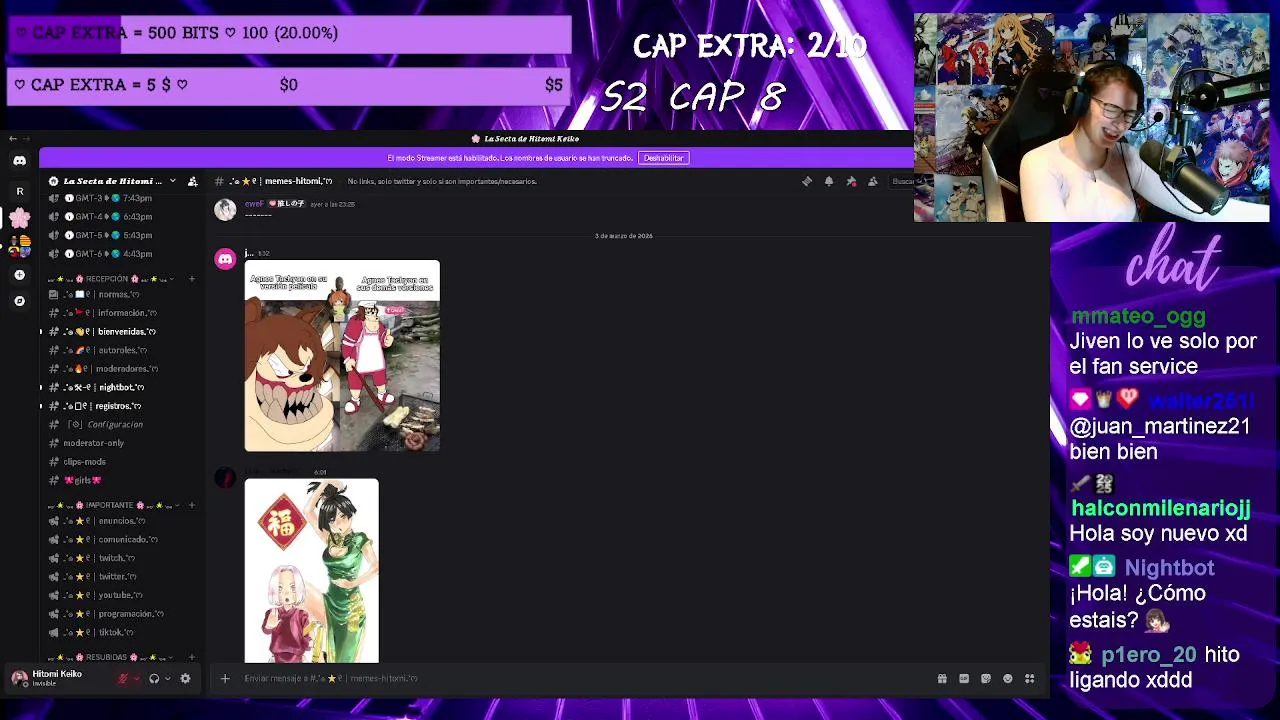Add channel to IMPORTANTE category plus
The image size is (1280, 720).
pos(191,505)
